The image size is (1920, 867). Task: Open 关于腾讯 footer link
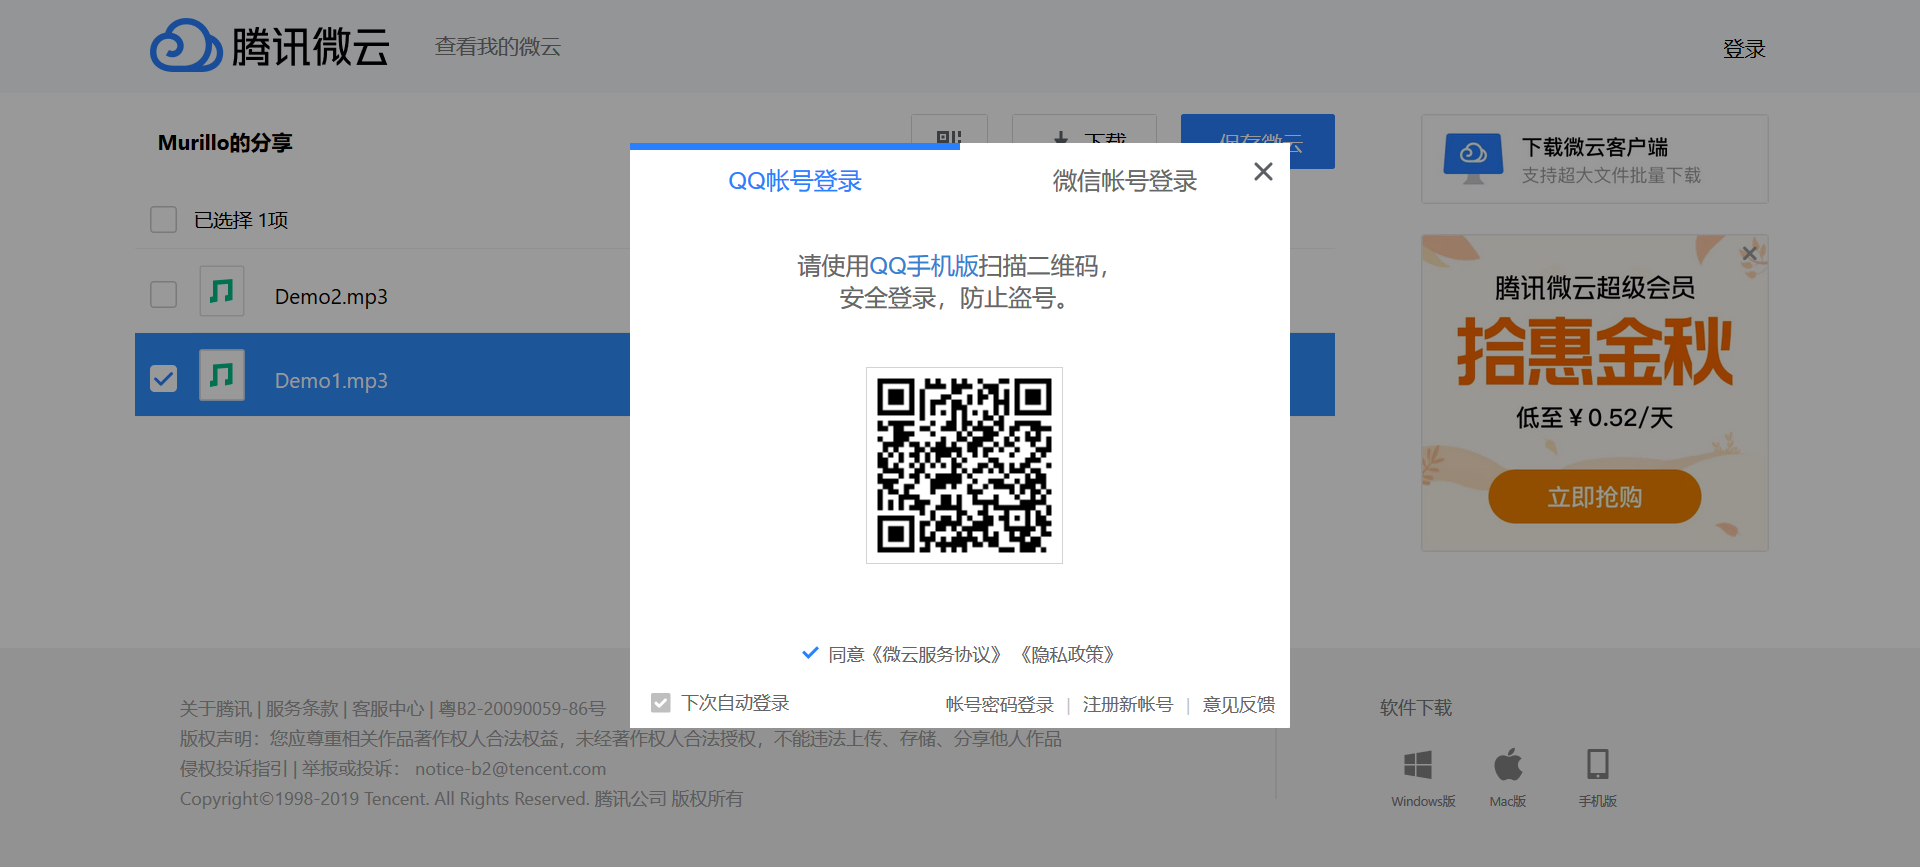[x=216, y=709]
